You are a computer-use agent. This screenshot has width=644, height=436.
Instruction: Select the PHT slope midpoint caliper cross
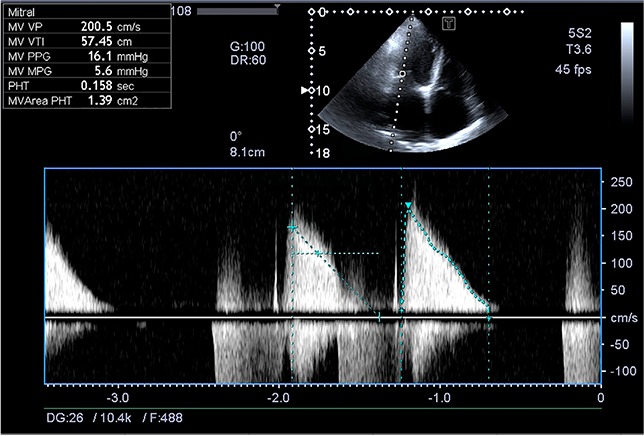pyautogui.click(x=320, y=254)
